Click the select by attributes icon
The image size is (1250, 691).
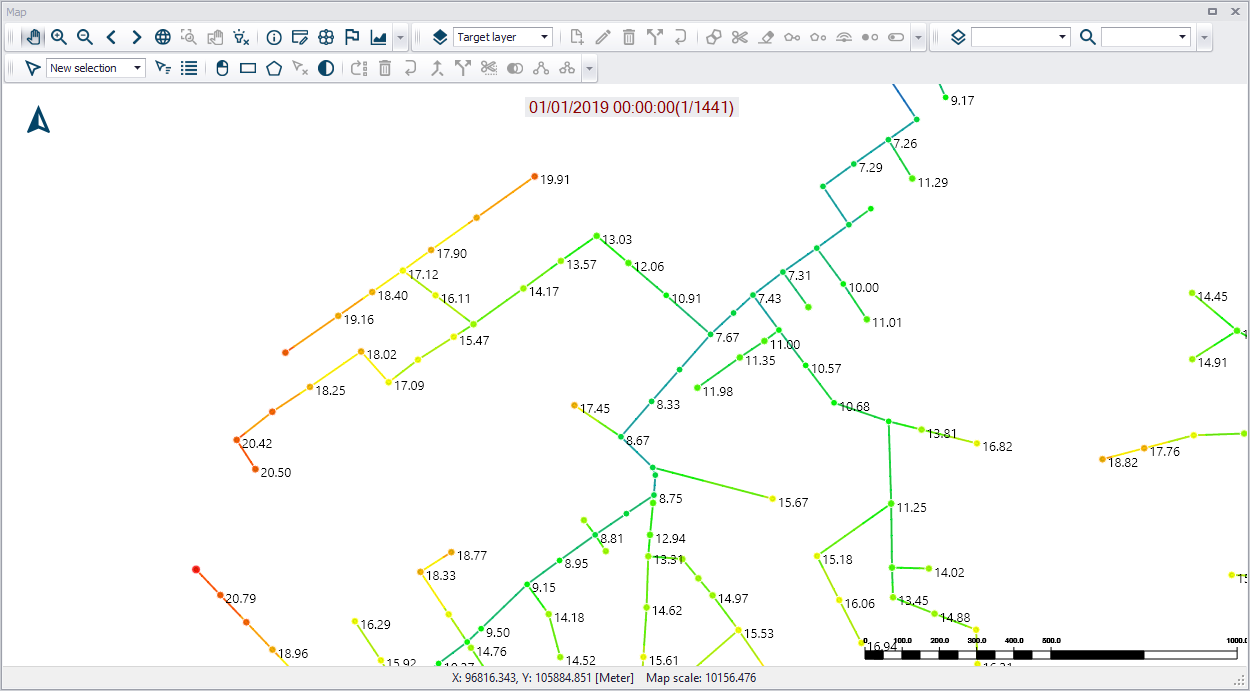pyautogui.click(x=163, y=68)
